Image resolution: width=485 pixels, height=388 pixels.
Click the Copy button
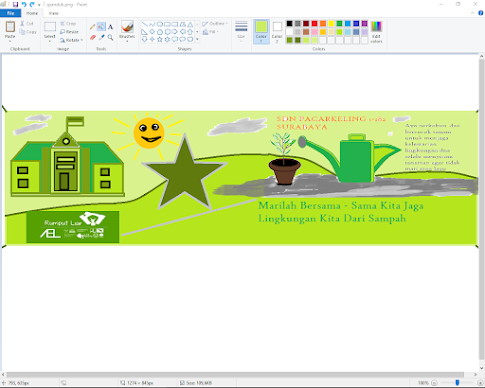pyautogui.click(x=28, y=32)
